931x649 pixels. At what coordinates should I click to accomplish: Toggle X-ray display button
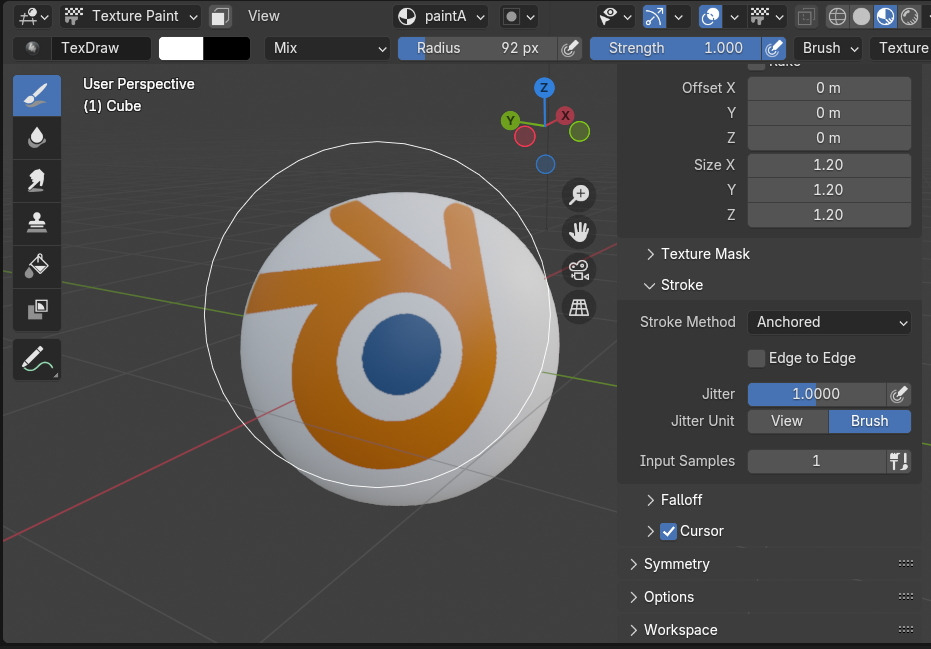pyautogui.click(x=806, y=17)
